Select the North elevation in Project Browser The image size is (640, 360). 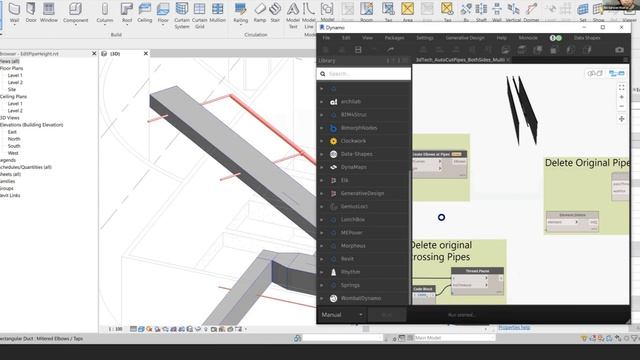pos(14,139)
